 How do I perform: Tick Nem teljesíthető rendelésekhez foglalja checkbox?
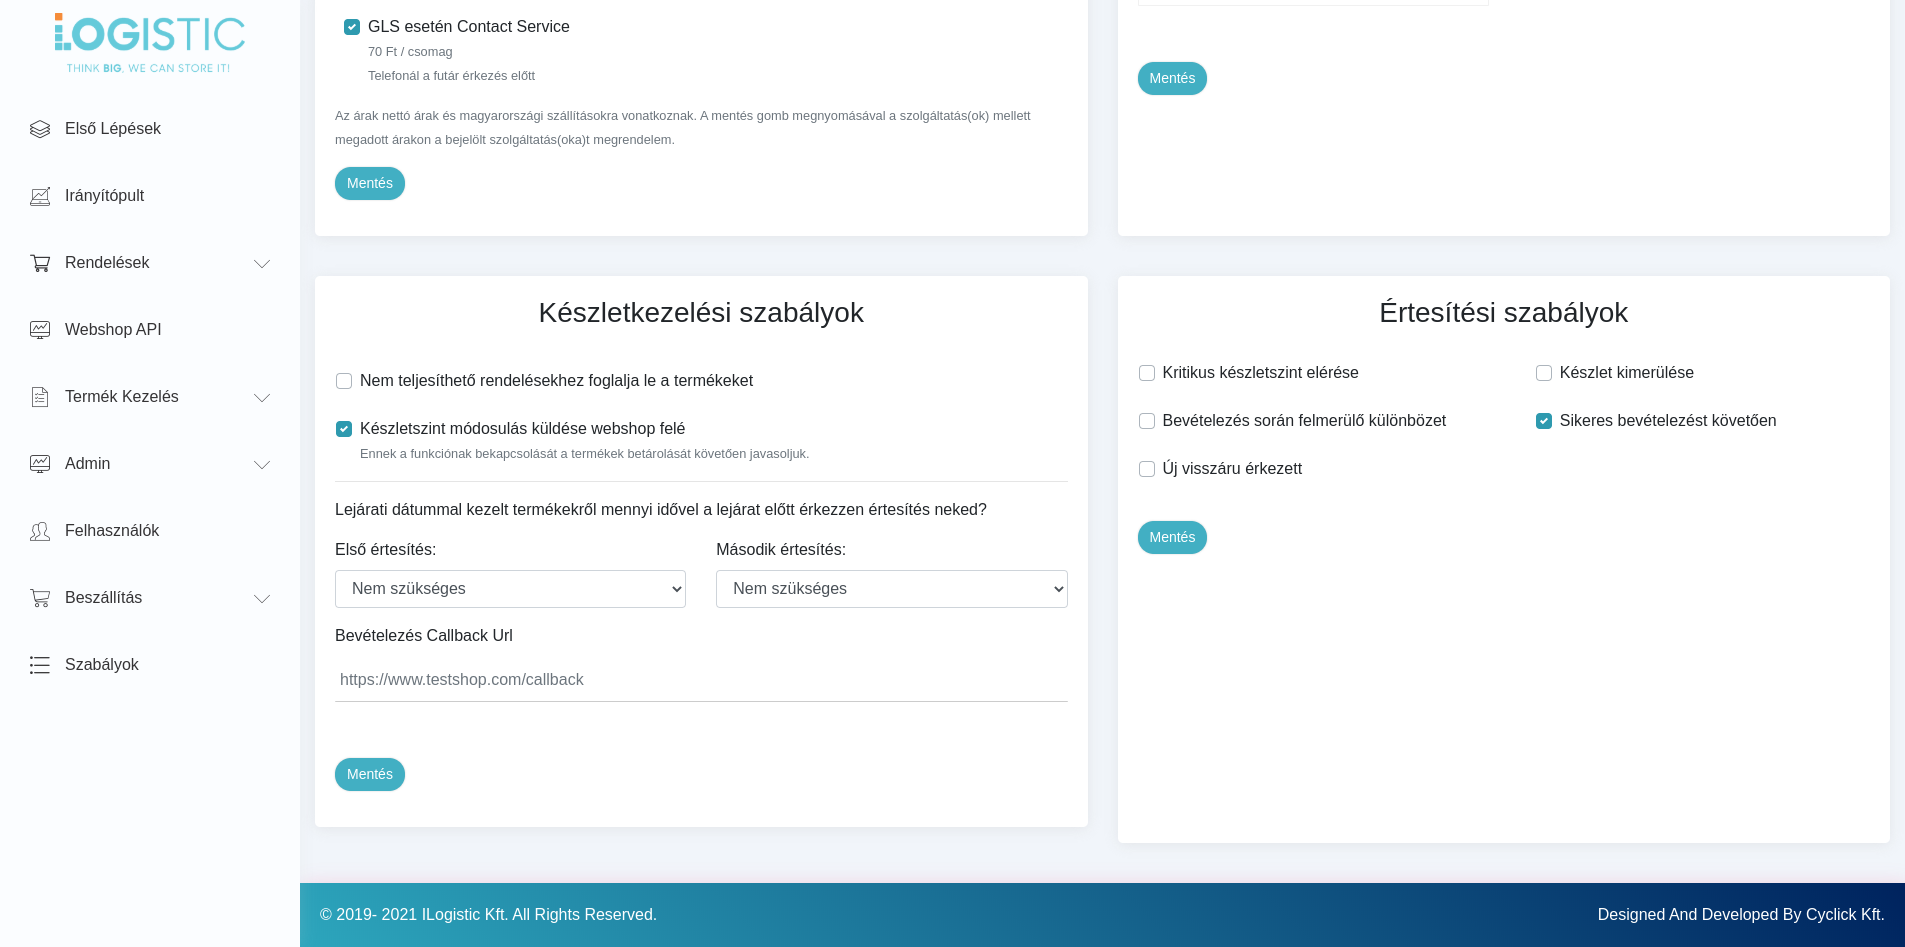[x=344, y=381]
